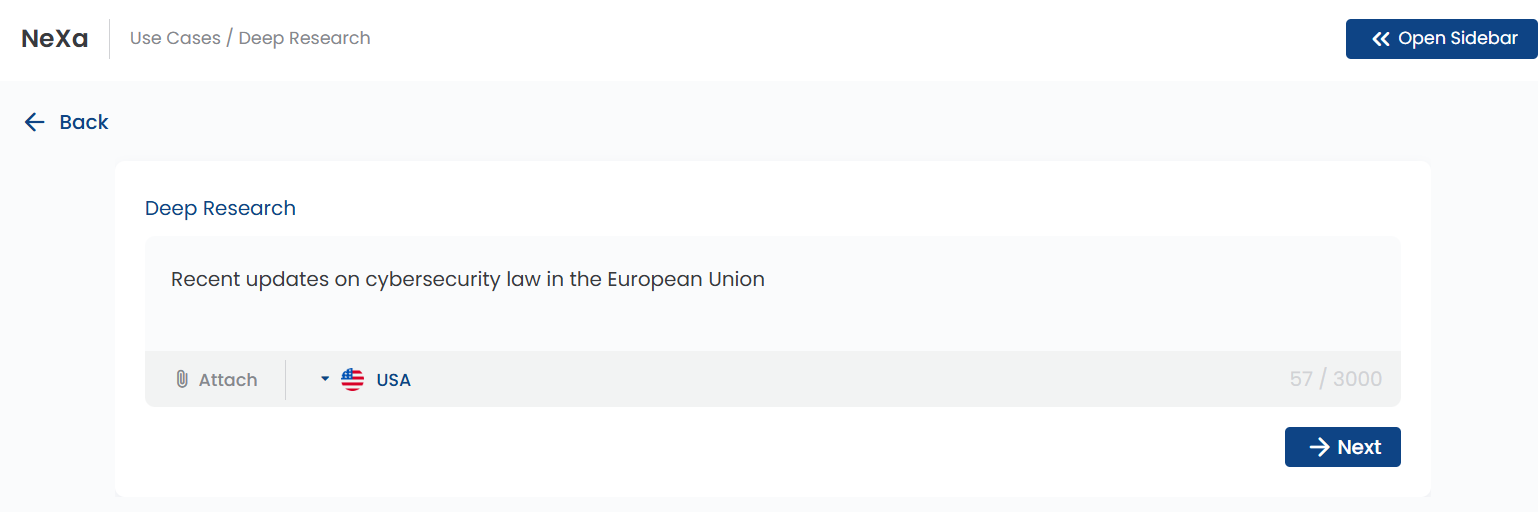Click the double-chevron icon on Open Sidebar
Viewport: 1538px width, 512px height.
1381,39
